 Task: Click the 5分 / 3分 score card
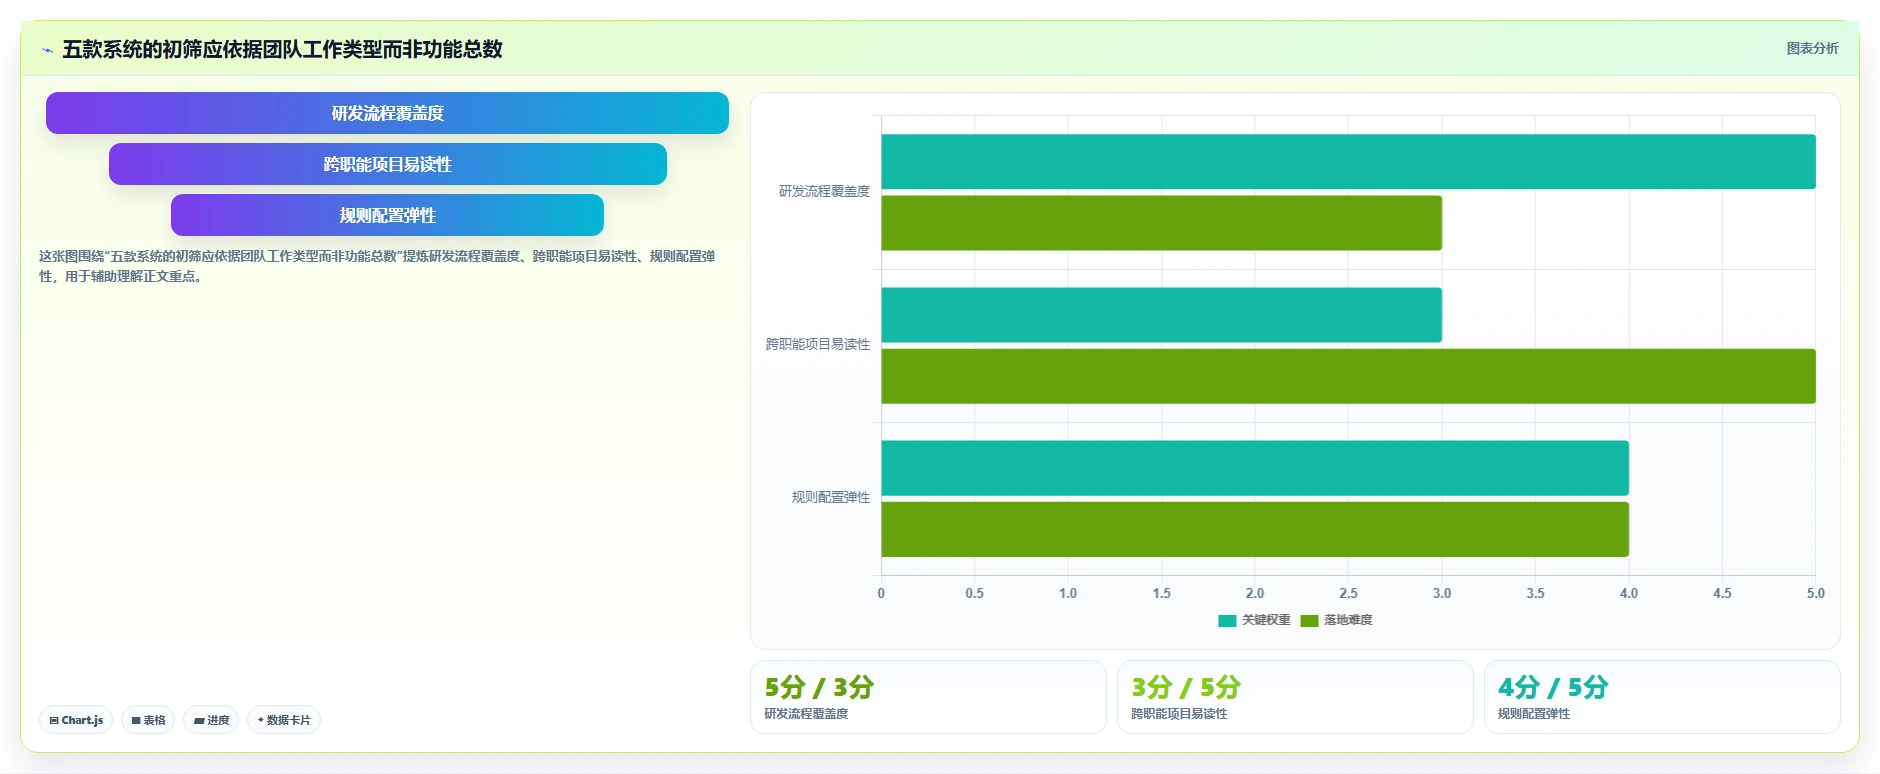(x=928, y=697)
